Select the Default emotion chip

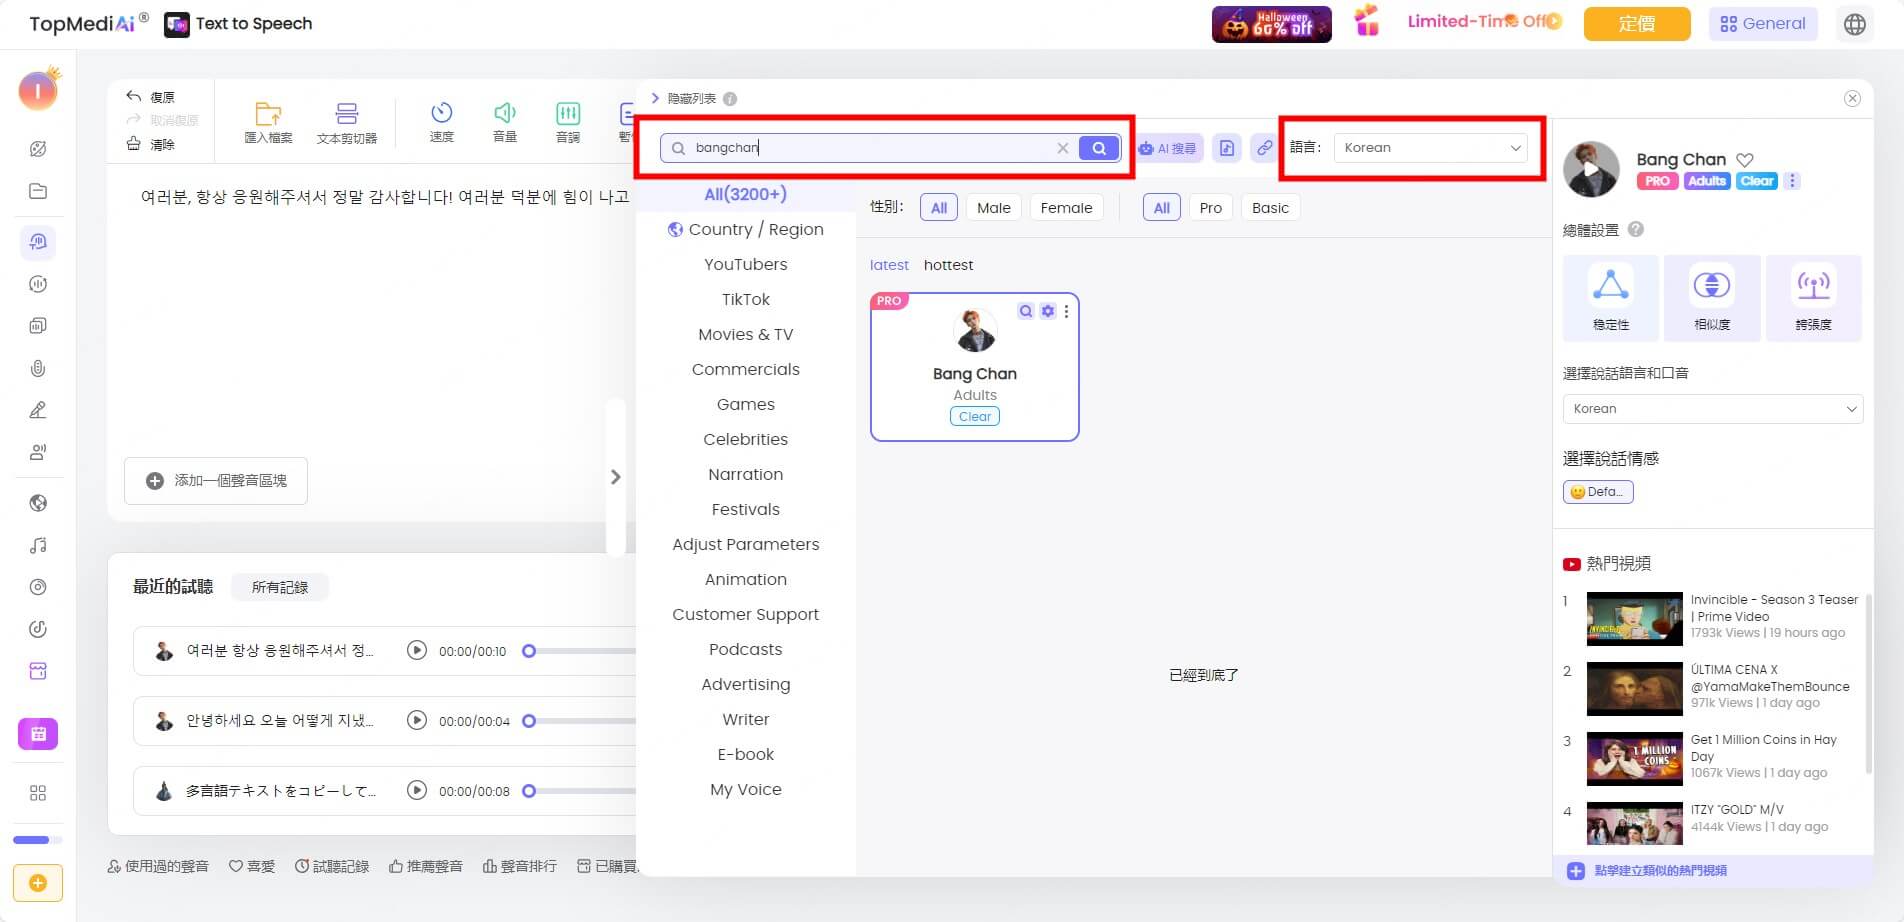1598,492
